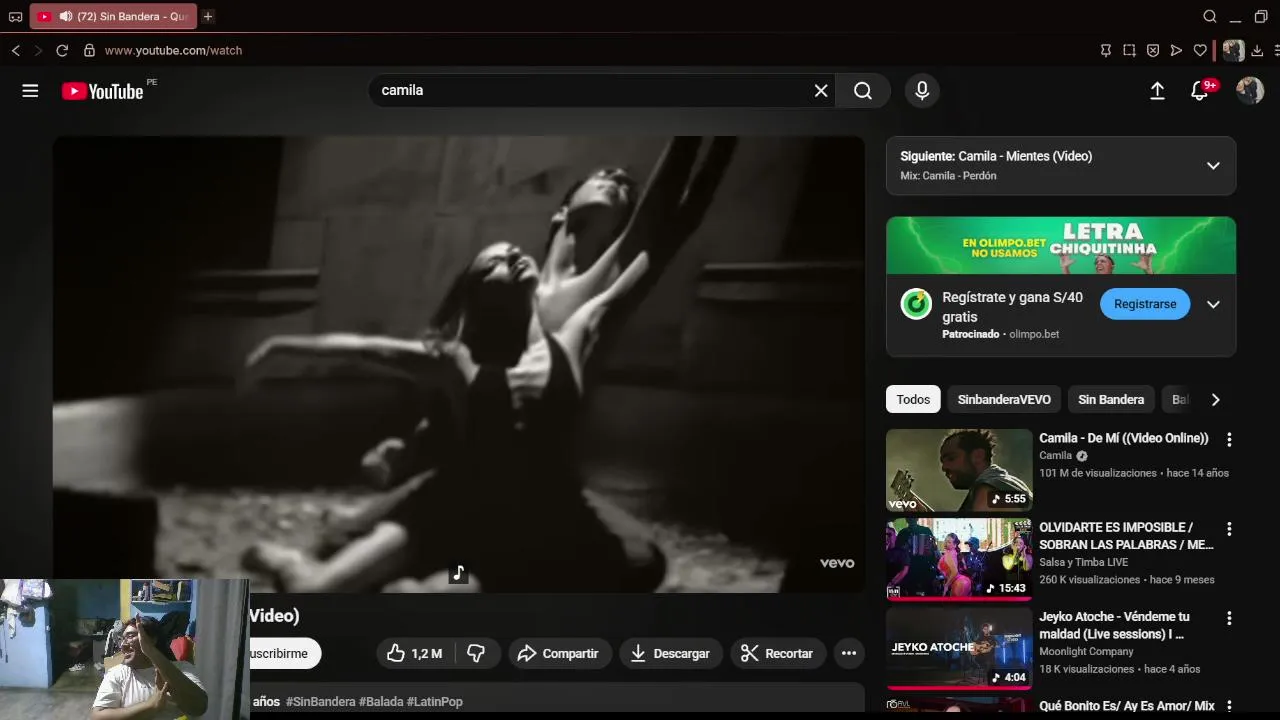Image resolution: width=1280 pixels, height=720 pixels.
Task: Click the ad blocker shield icon
Action: [1152, 50]
